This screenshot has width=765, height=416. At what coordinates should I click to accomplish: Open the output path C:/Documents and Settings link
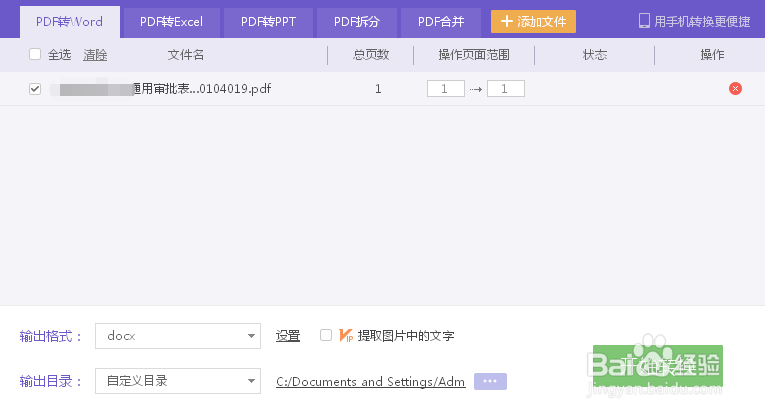(371, 381)
